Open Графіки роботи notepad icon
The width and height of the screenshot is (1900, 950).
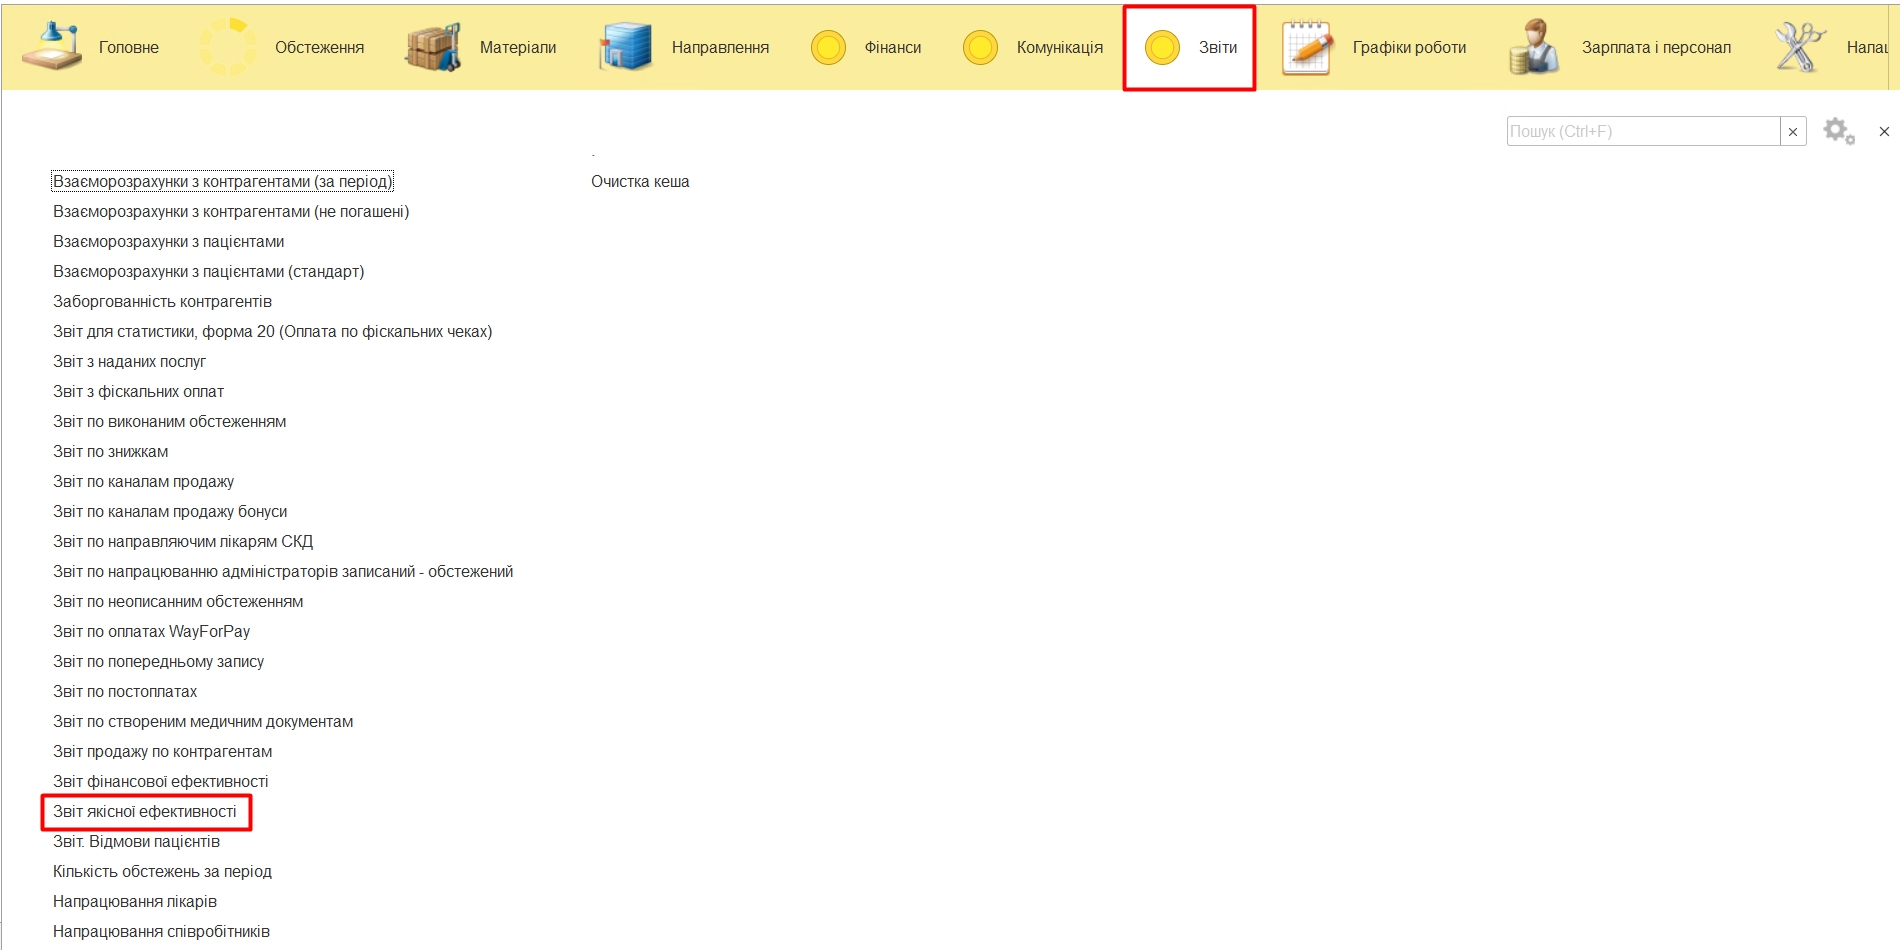1308,47
